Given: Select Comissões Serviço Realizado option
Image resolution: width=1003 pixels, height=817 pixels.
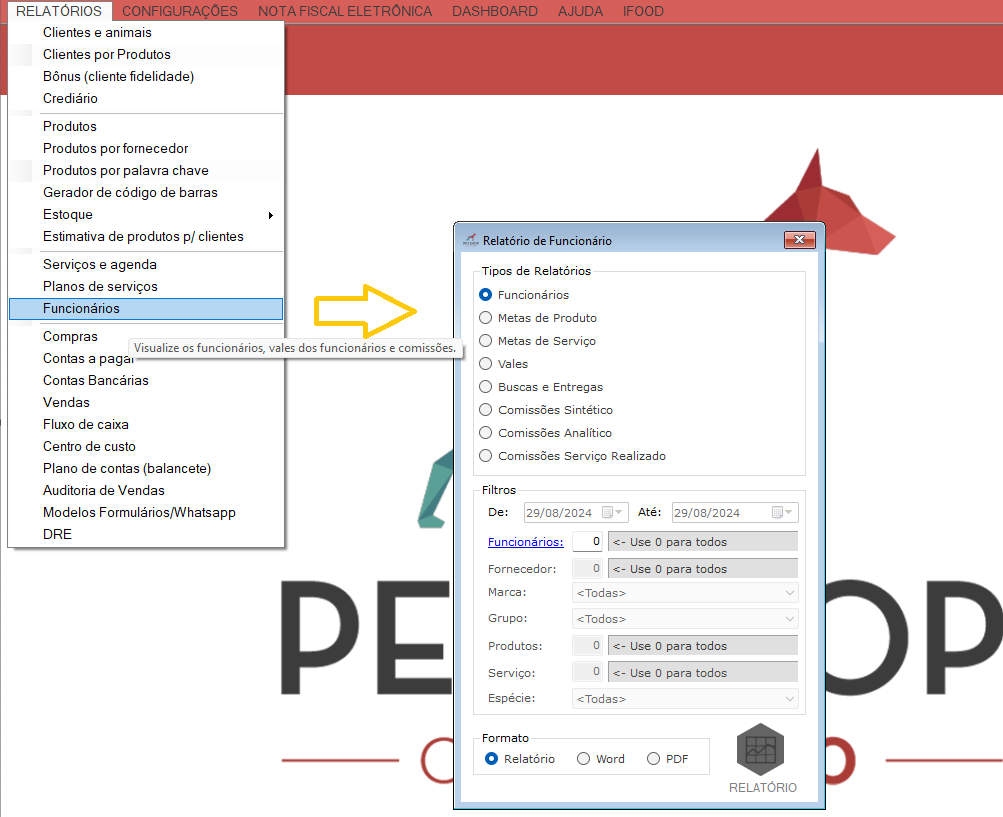Looking at the screenshot, I should pos(486,456).
